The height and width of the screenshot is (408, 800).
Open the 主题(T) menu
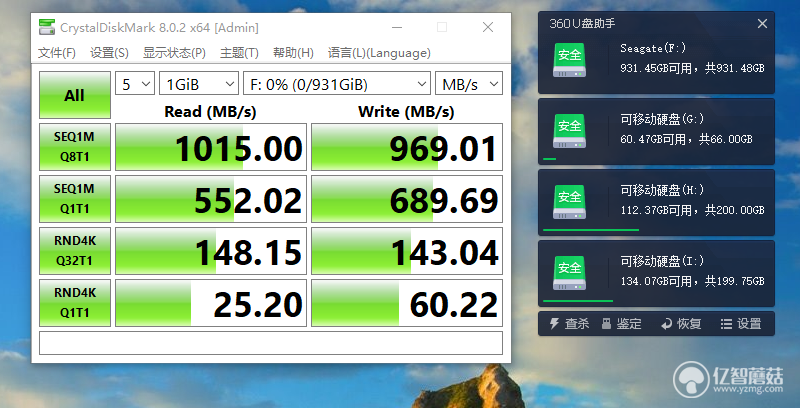pyautogui.click(x=239, y=53)
